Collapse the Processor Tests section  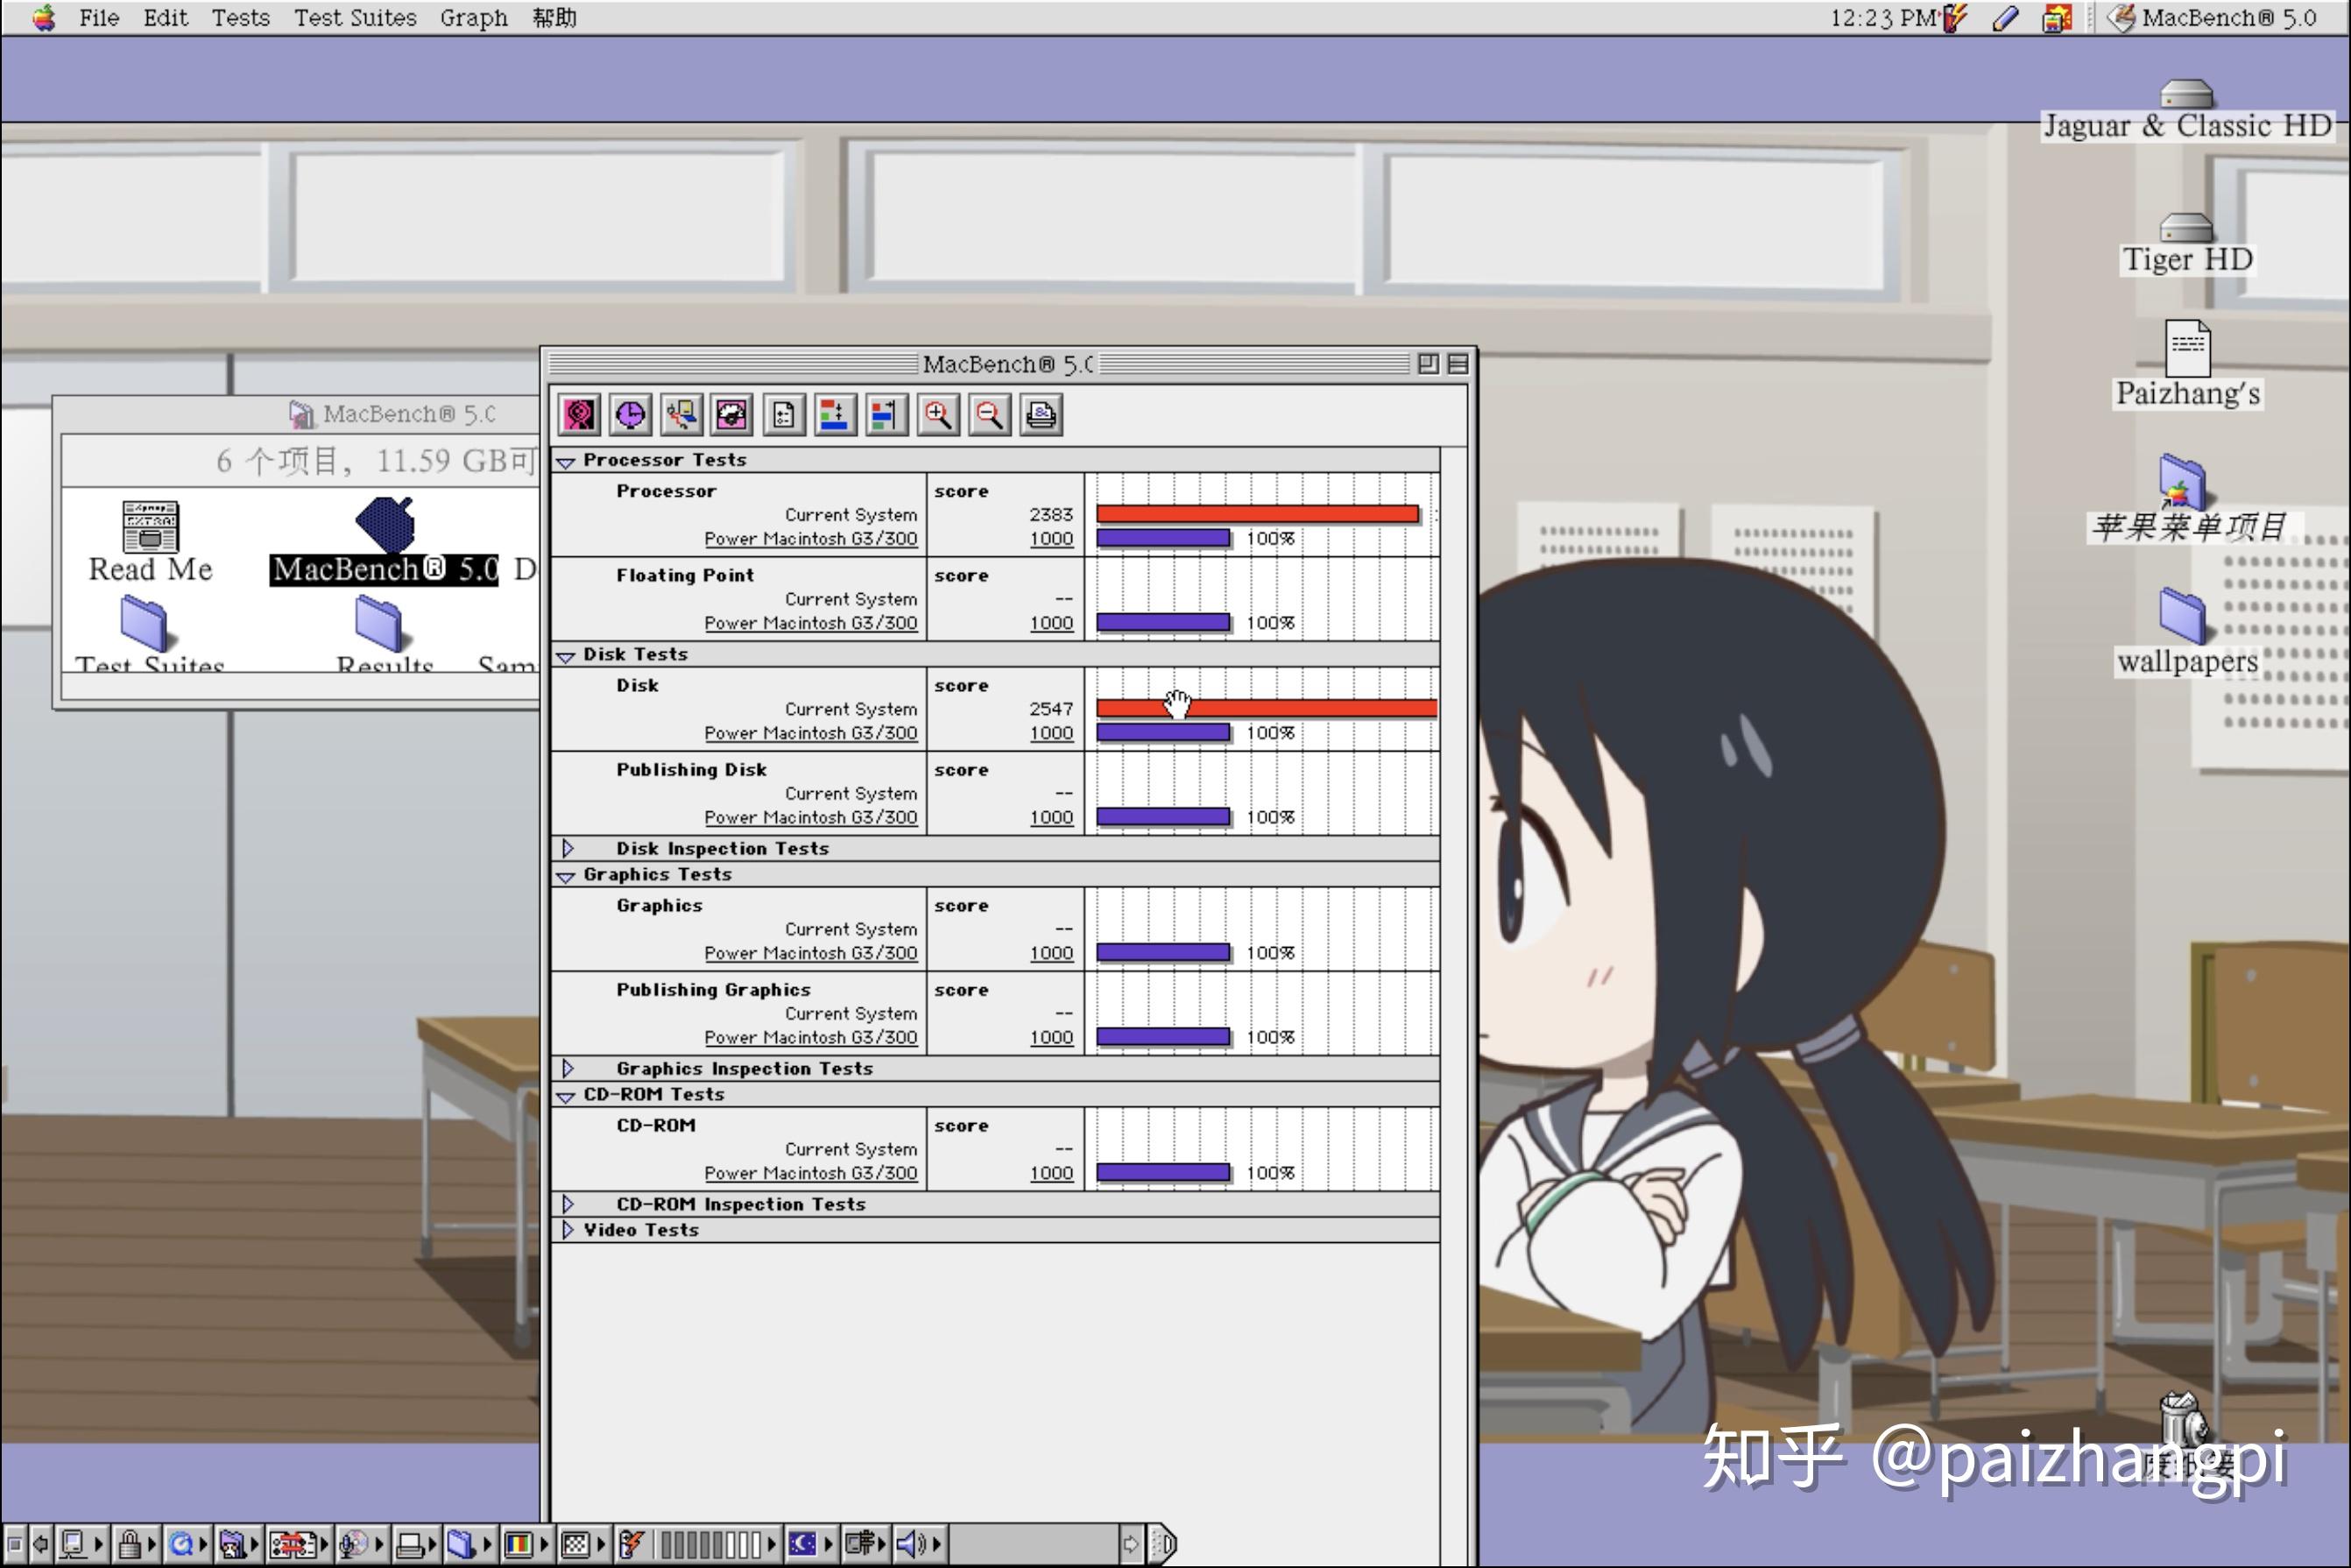coord(566,461)
